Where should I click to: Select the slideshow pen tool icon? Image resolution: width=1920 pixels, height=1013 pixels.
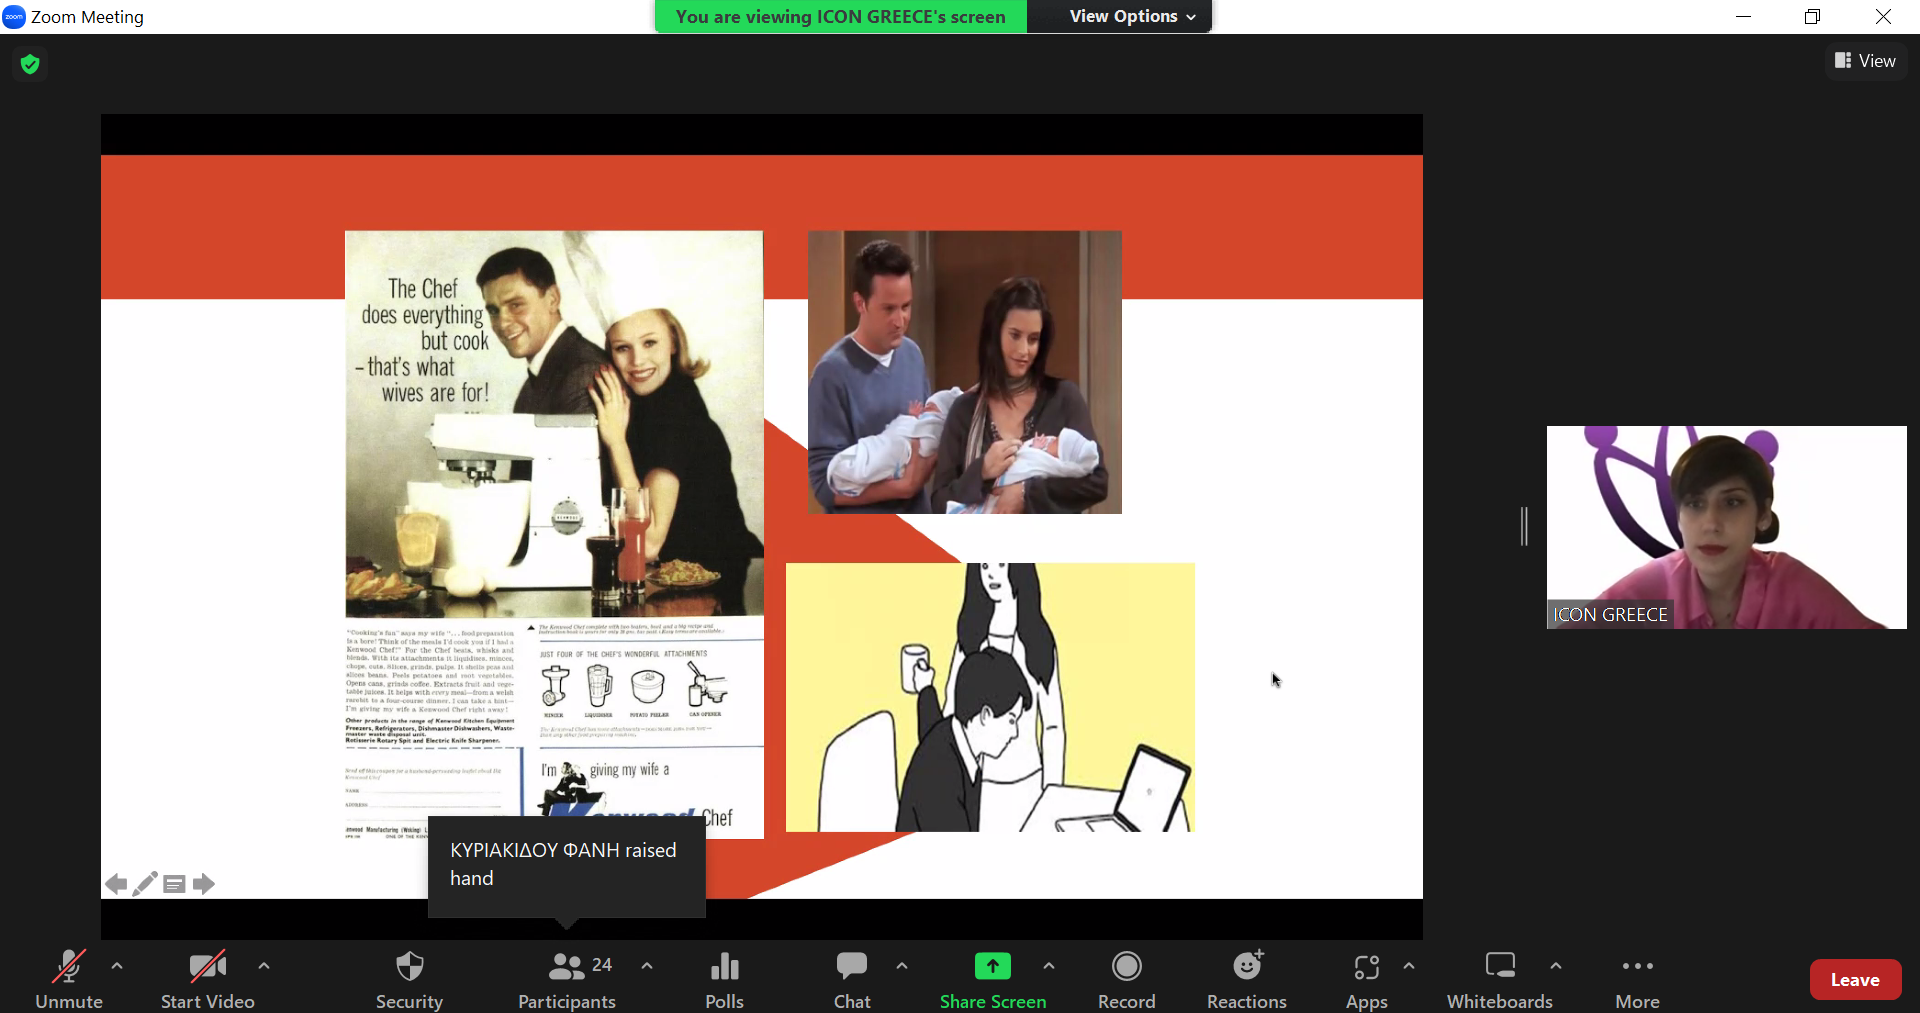(145, 884)
